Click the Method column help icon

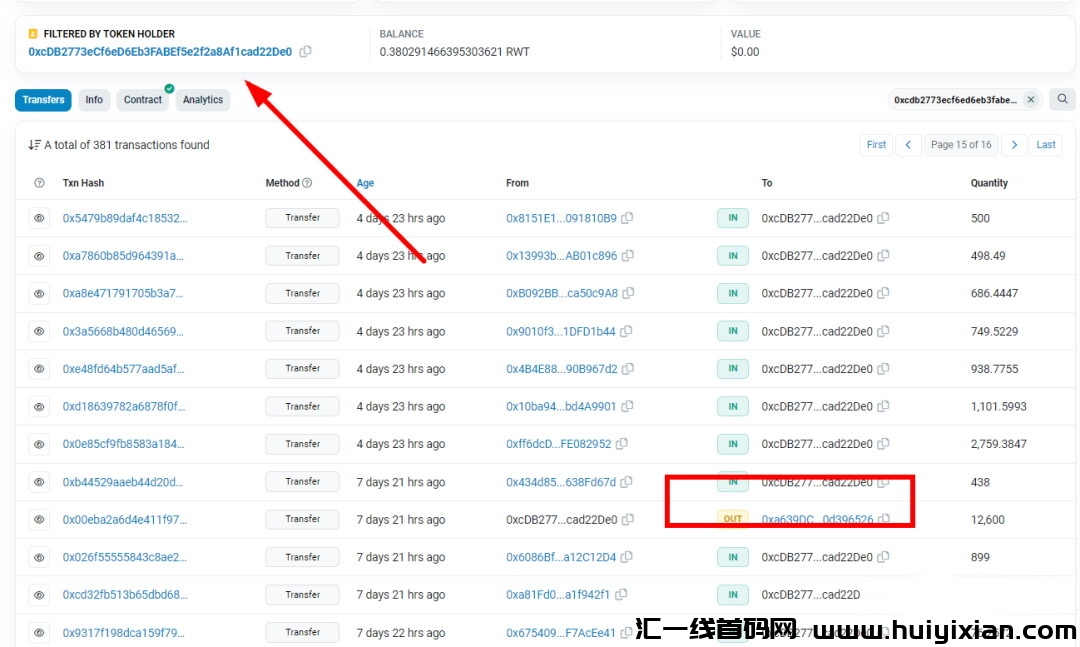point(307,183)
